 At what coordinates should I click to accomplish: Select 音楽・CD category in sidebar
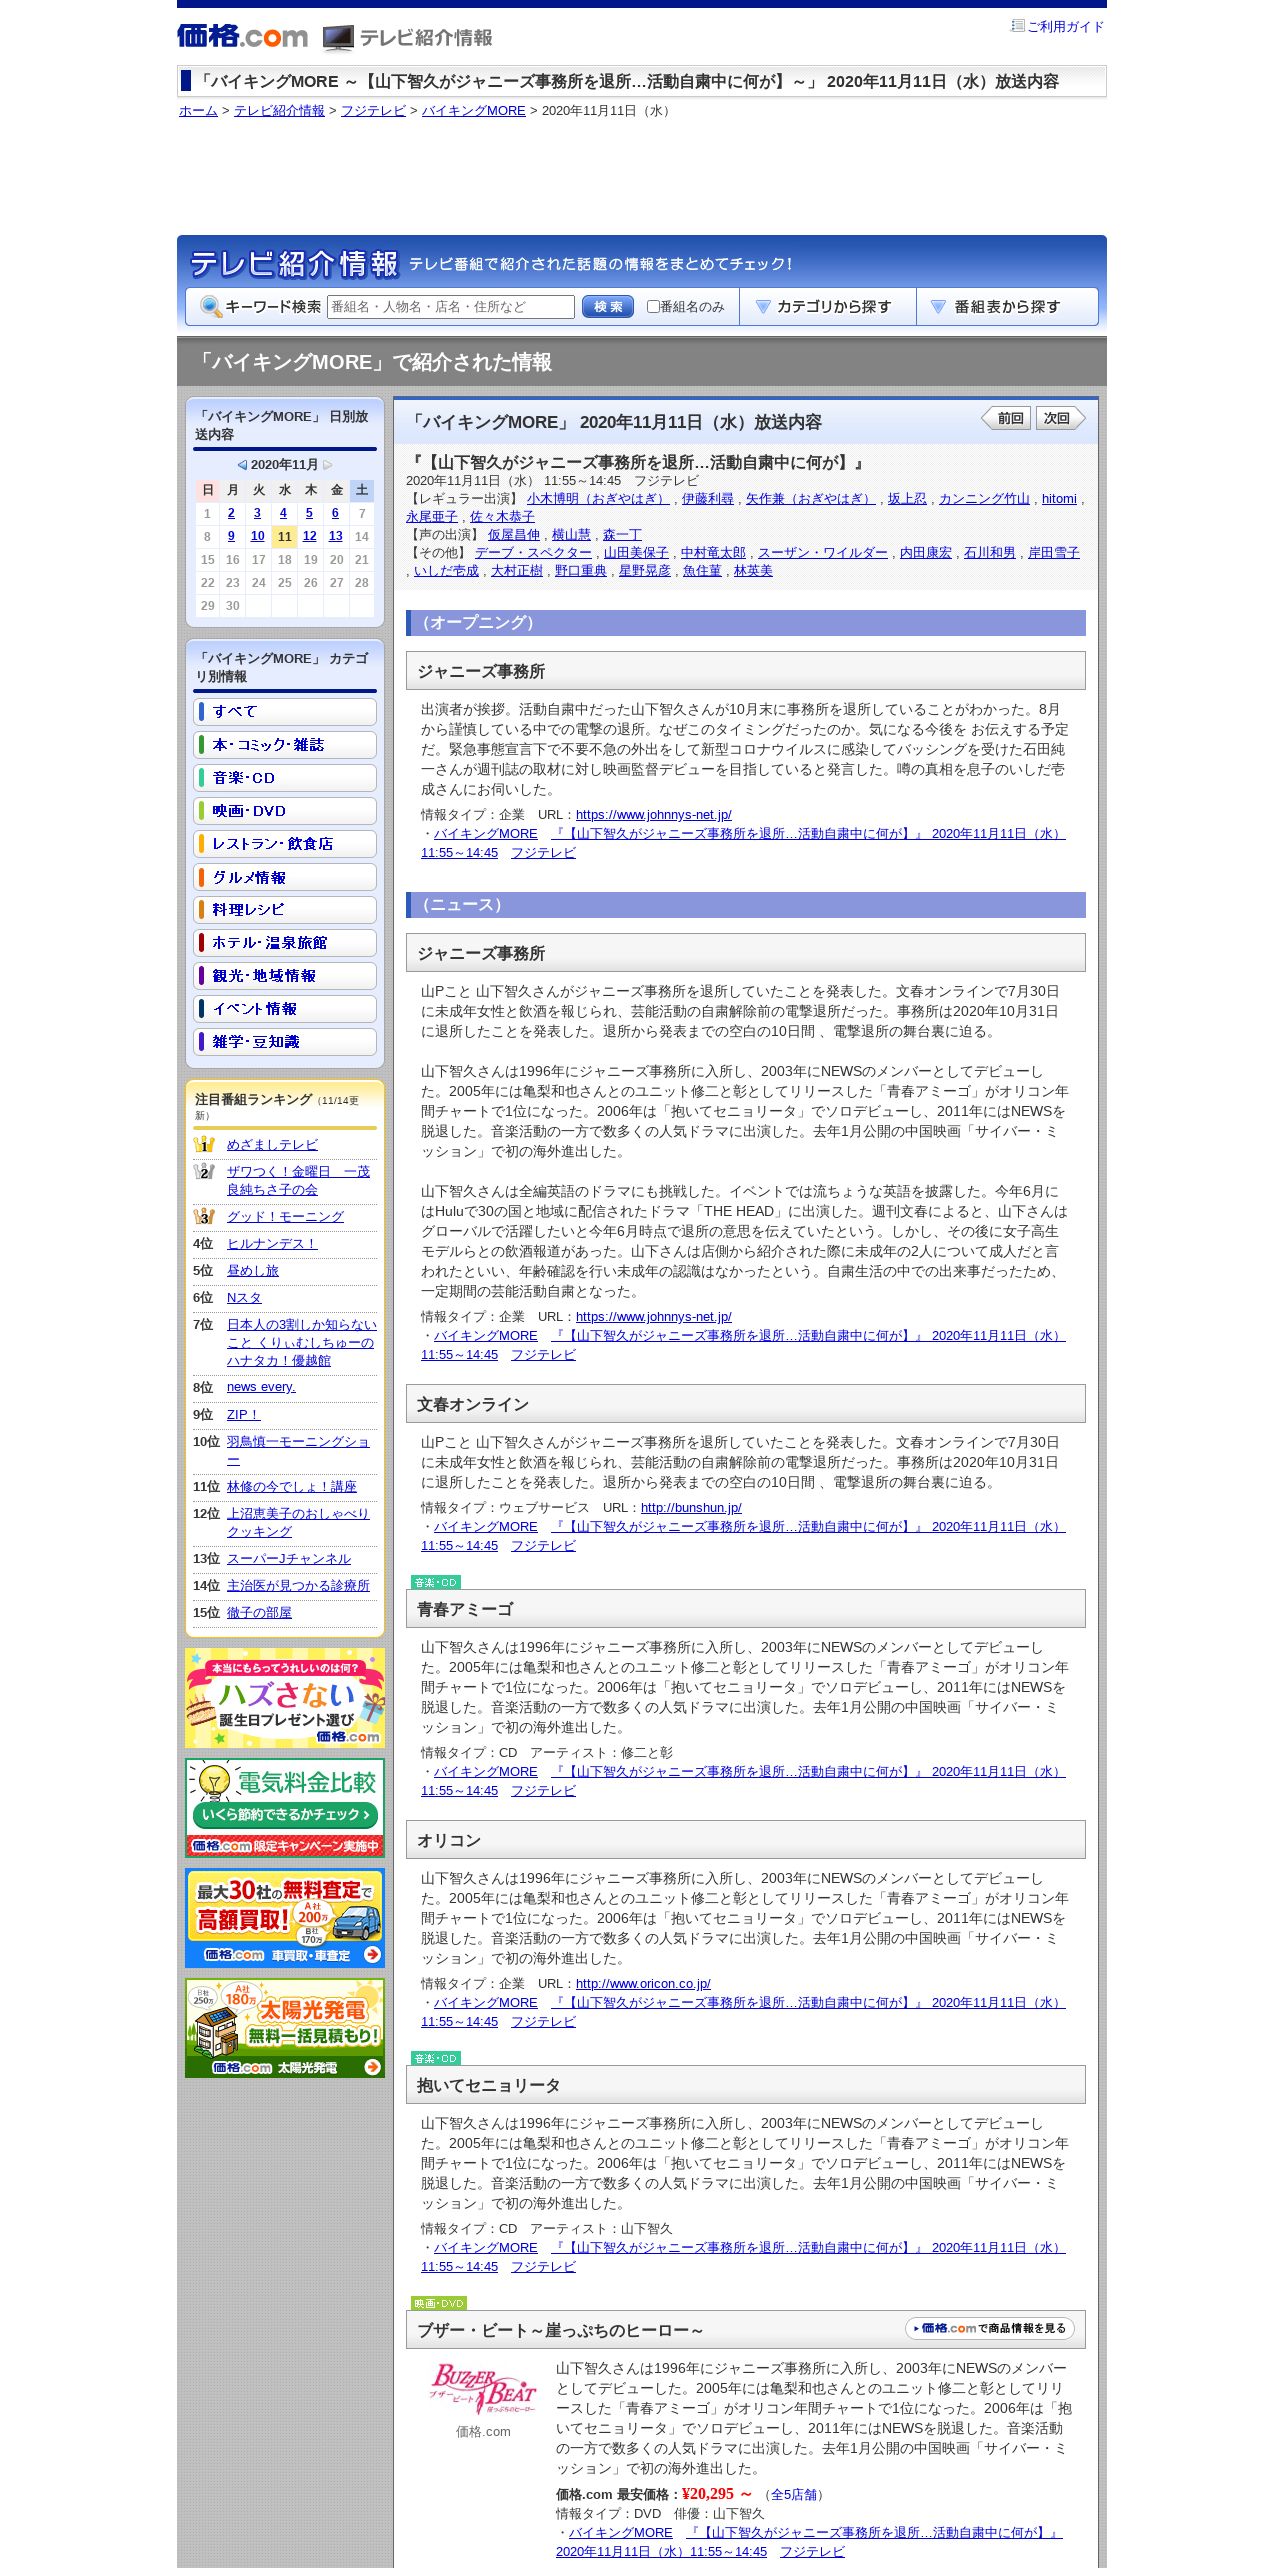pyautogui.click(x=285, y=778)
